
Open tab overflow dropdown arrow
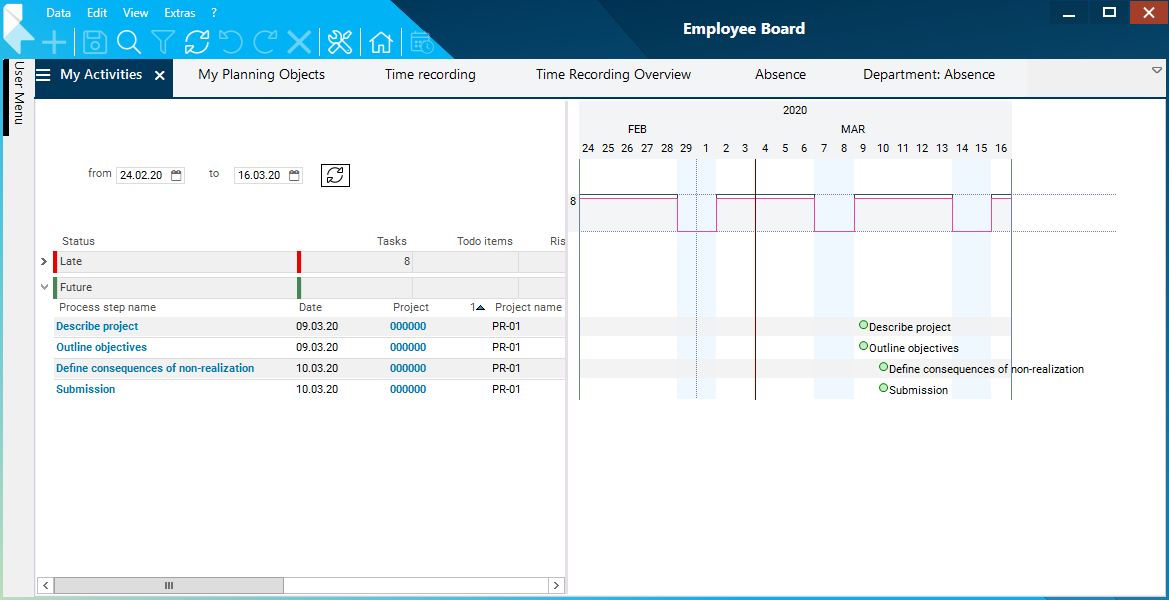(1157, 71)
